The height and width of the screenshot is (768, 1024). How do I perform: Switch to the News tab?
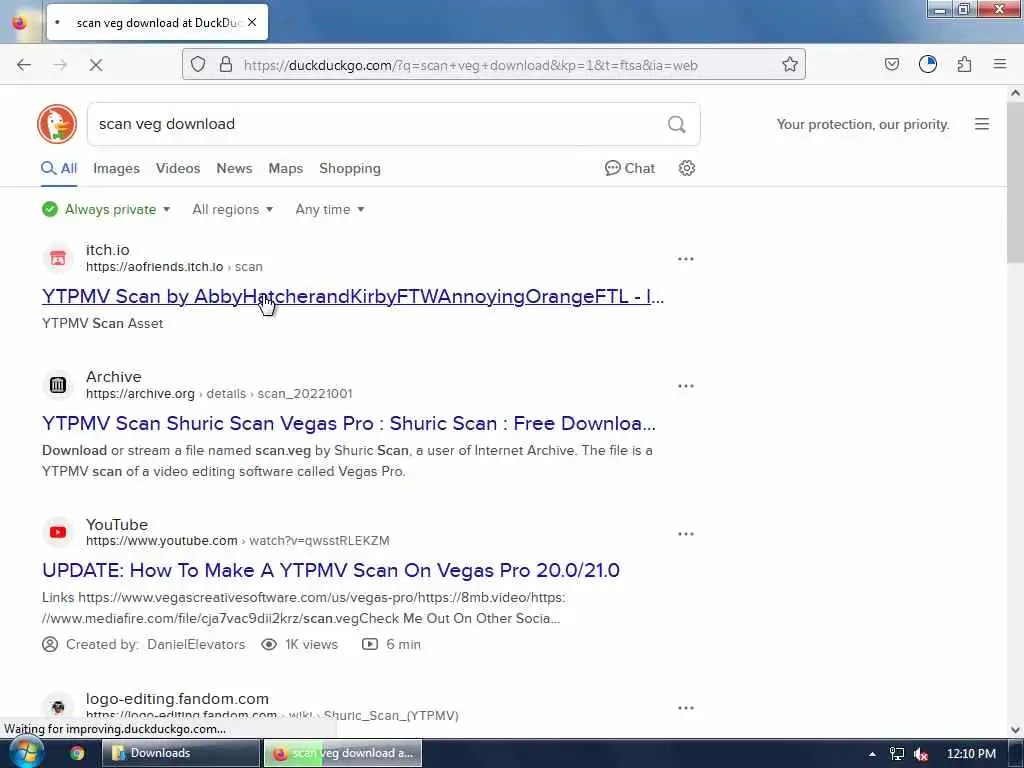(234, 168)
